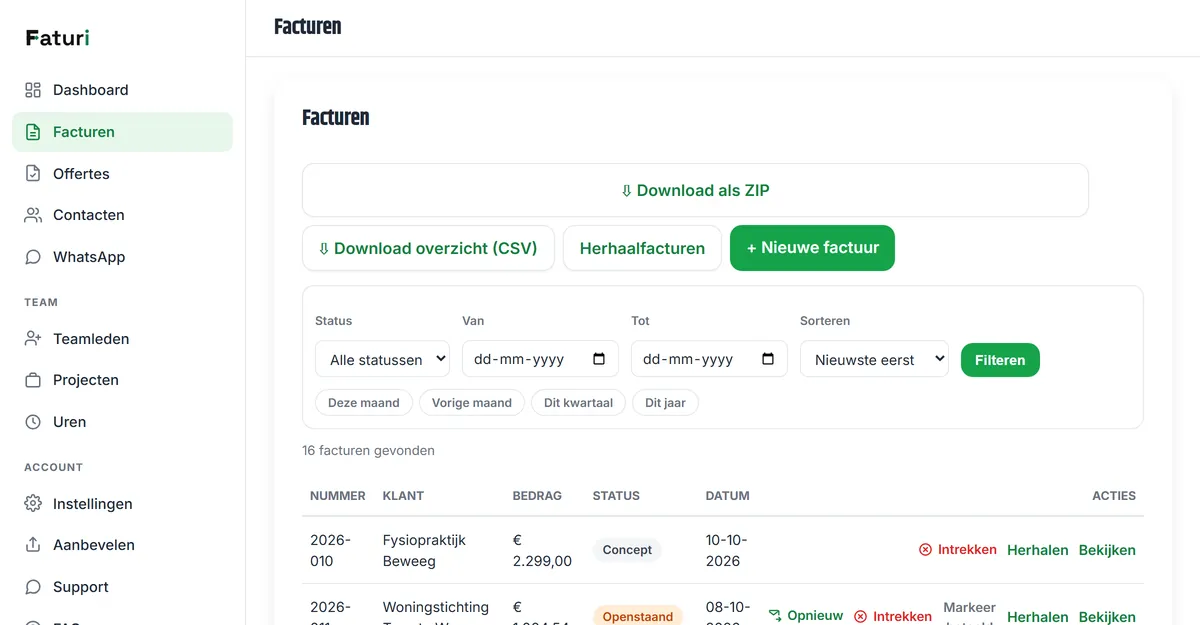Open the Nieuwste eerst sort dropdown
The image size is (1200, 625).
(874, 359)
